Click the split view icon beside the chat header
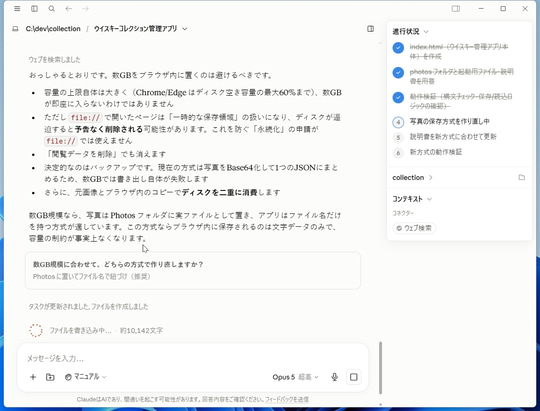This screenshot has width=540, height=411. pyautogui.click(x=371, y=29)
